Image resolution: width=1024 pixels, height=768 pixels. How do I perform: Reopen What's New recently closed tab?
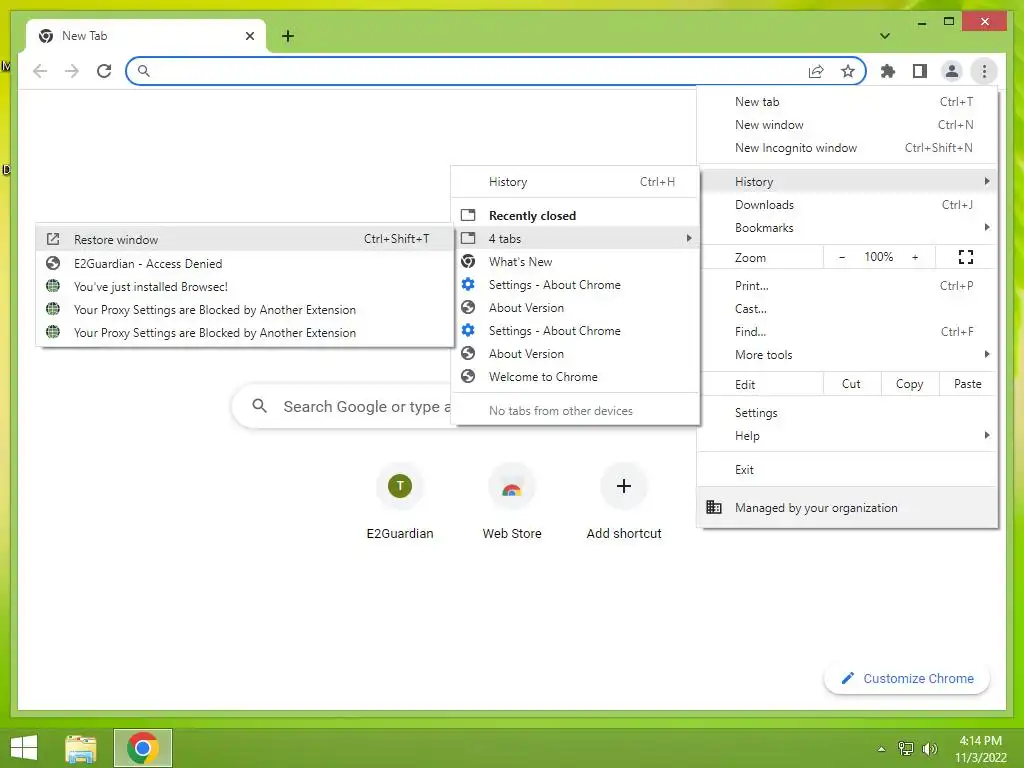[575, 262]
